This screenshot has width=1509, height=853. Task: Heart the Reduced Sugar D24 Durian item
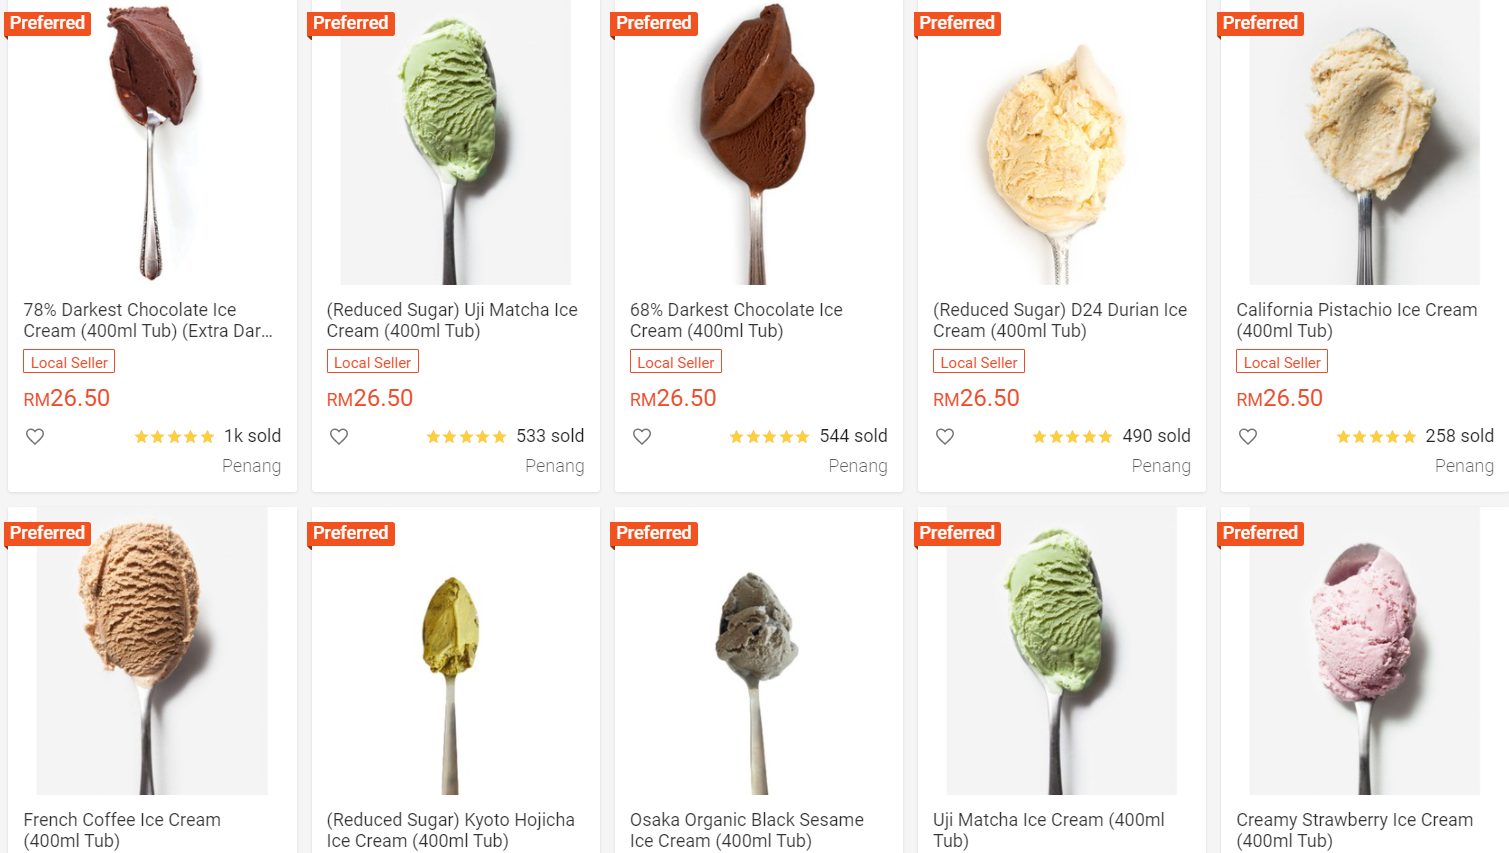tap(945, 437)
